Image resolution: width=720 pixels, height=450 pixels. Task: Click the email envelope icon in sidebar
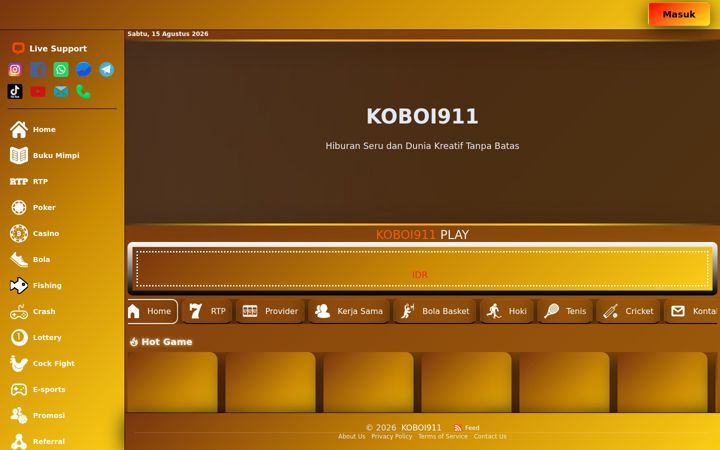(x=61, y=91)
